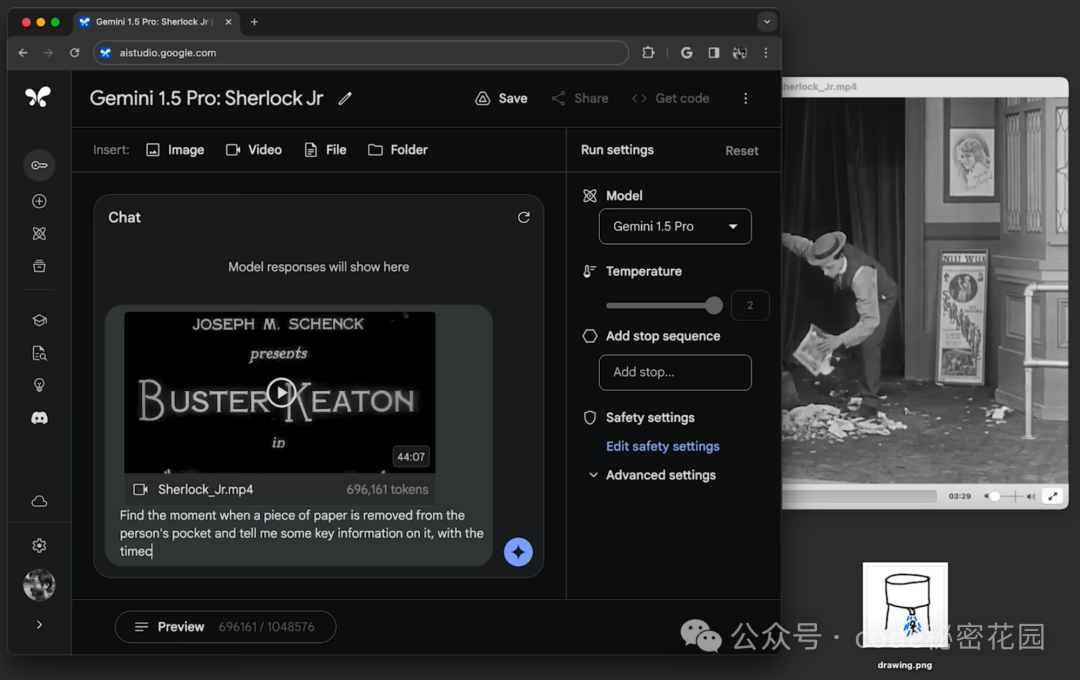Image resolution: width=1080 pixels, height=680 pixels.
Task: Reload the browser page
Action: 74,52
